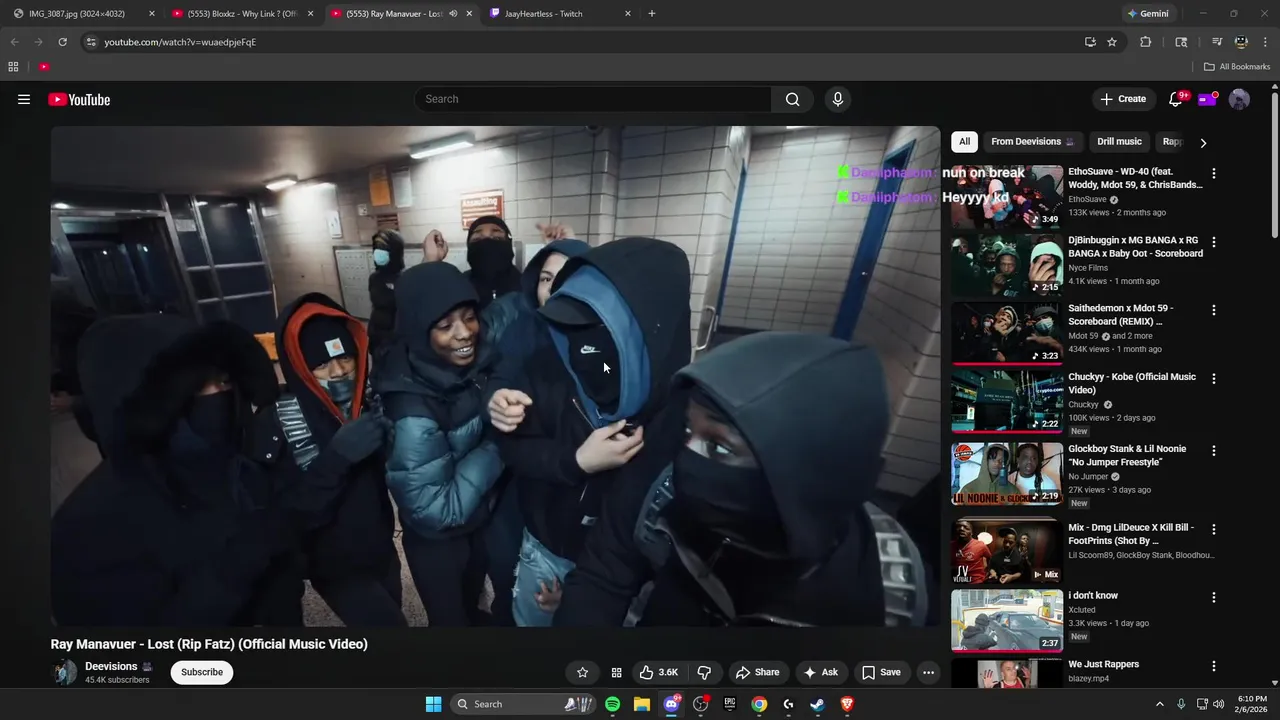
Task: Select the From Deevisions chip
Action: [1032, 142]
